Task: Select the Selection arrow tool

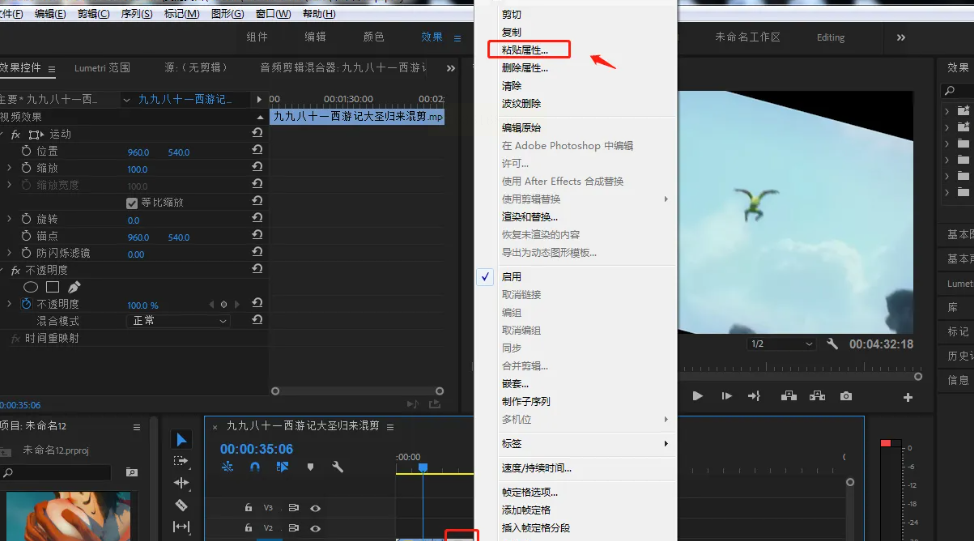Action: 181,440
